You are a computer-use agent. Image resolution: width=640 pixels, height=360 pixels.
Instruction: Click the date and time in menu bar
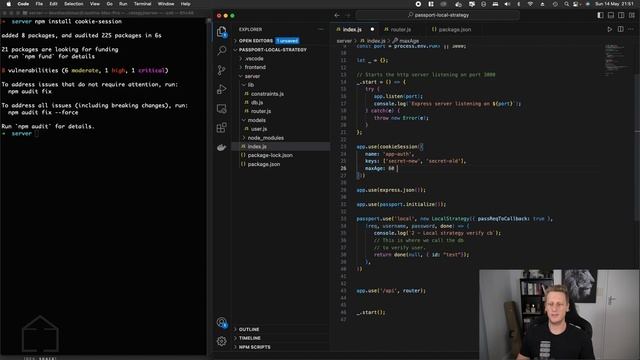(x=614, y=4)
